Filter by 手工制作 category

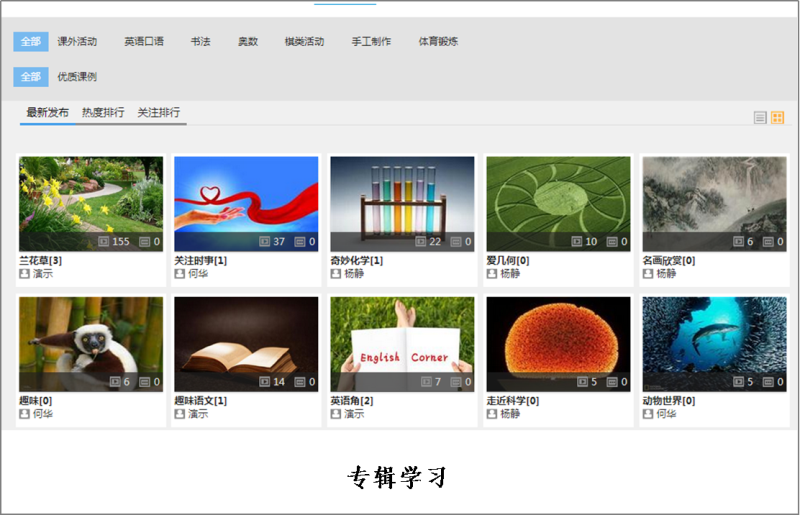pyautogui.click(x=371, y=41)
